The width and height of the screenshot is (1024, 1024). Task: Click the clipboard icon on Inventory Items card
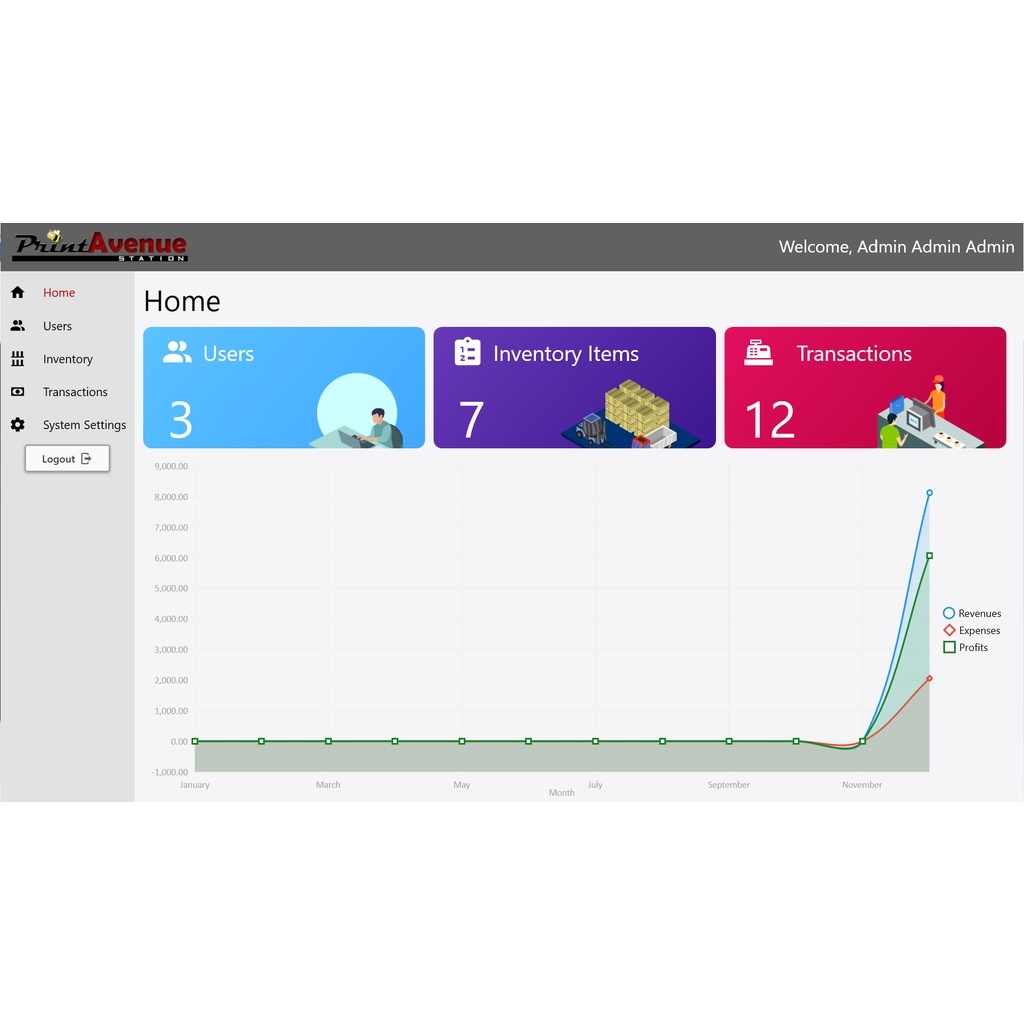click(467, 352)
